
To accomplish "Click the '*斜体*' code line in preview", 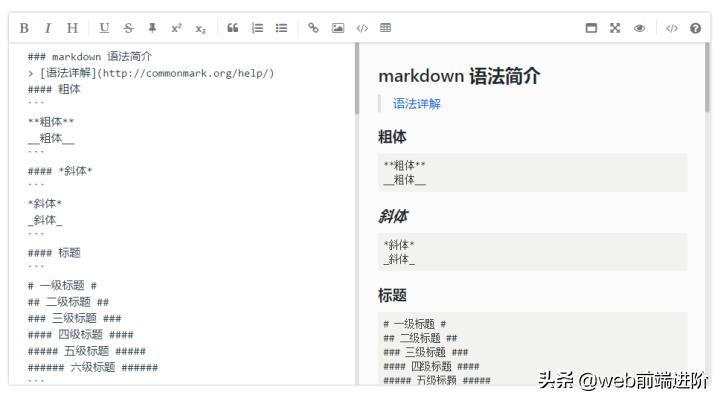I will click(399, 244).
